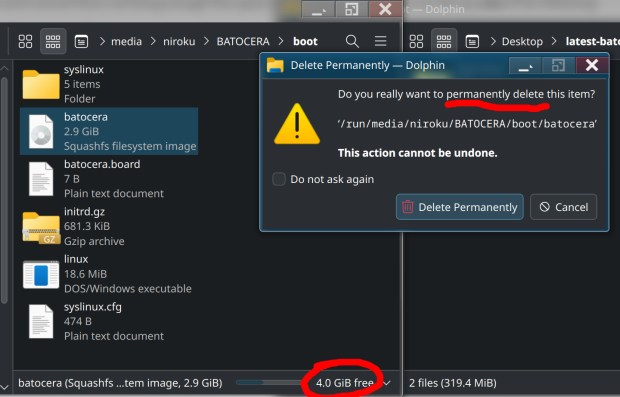
Task: Expand chevron before latest-bato in right window
Action: click(x=554, y=41)
